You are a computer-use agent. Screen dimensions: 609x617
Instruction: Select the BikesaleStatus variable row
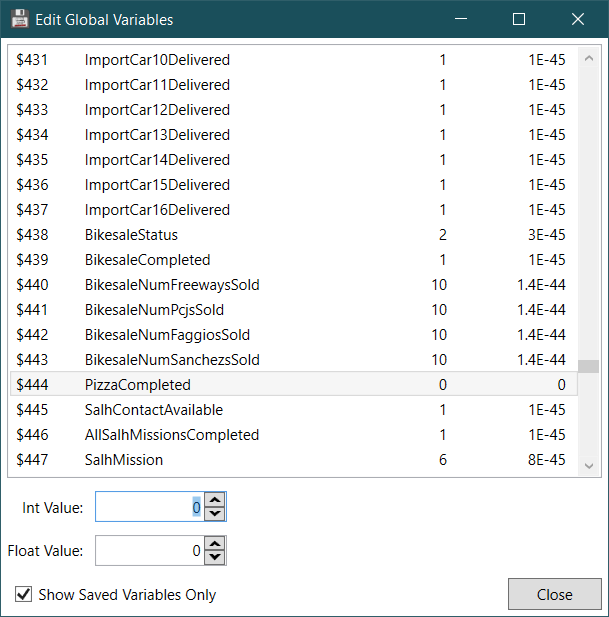click(131, 235)
